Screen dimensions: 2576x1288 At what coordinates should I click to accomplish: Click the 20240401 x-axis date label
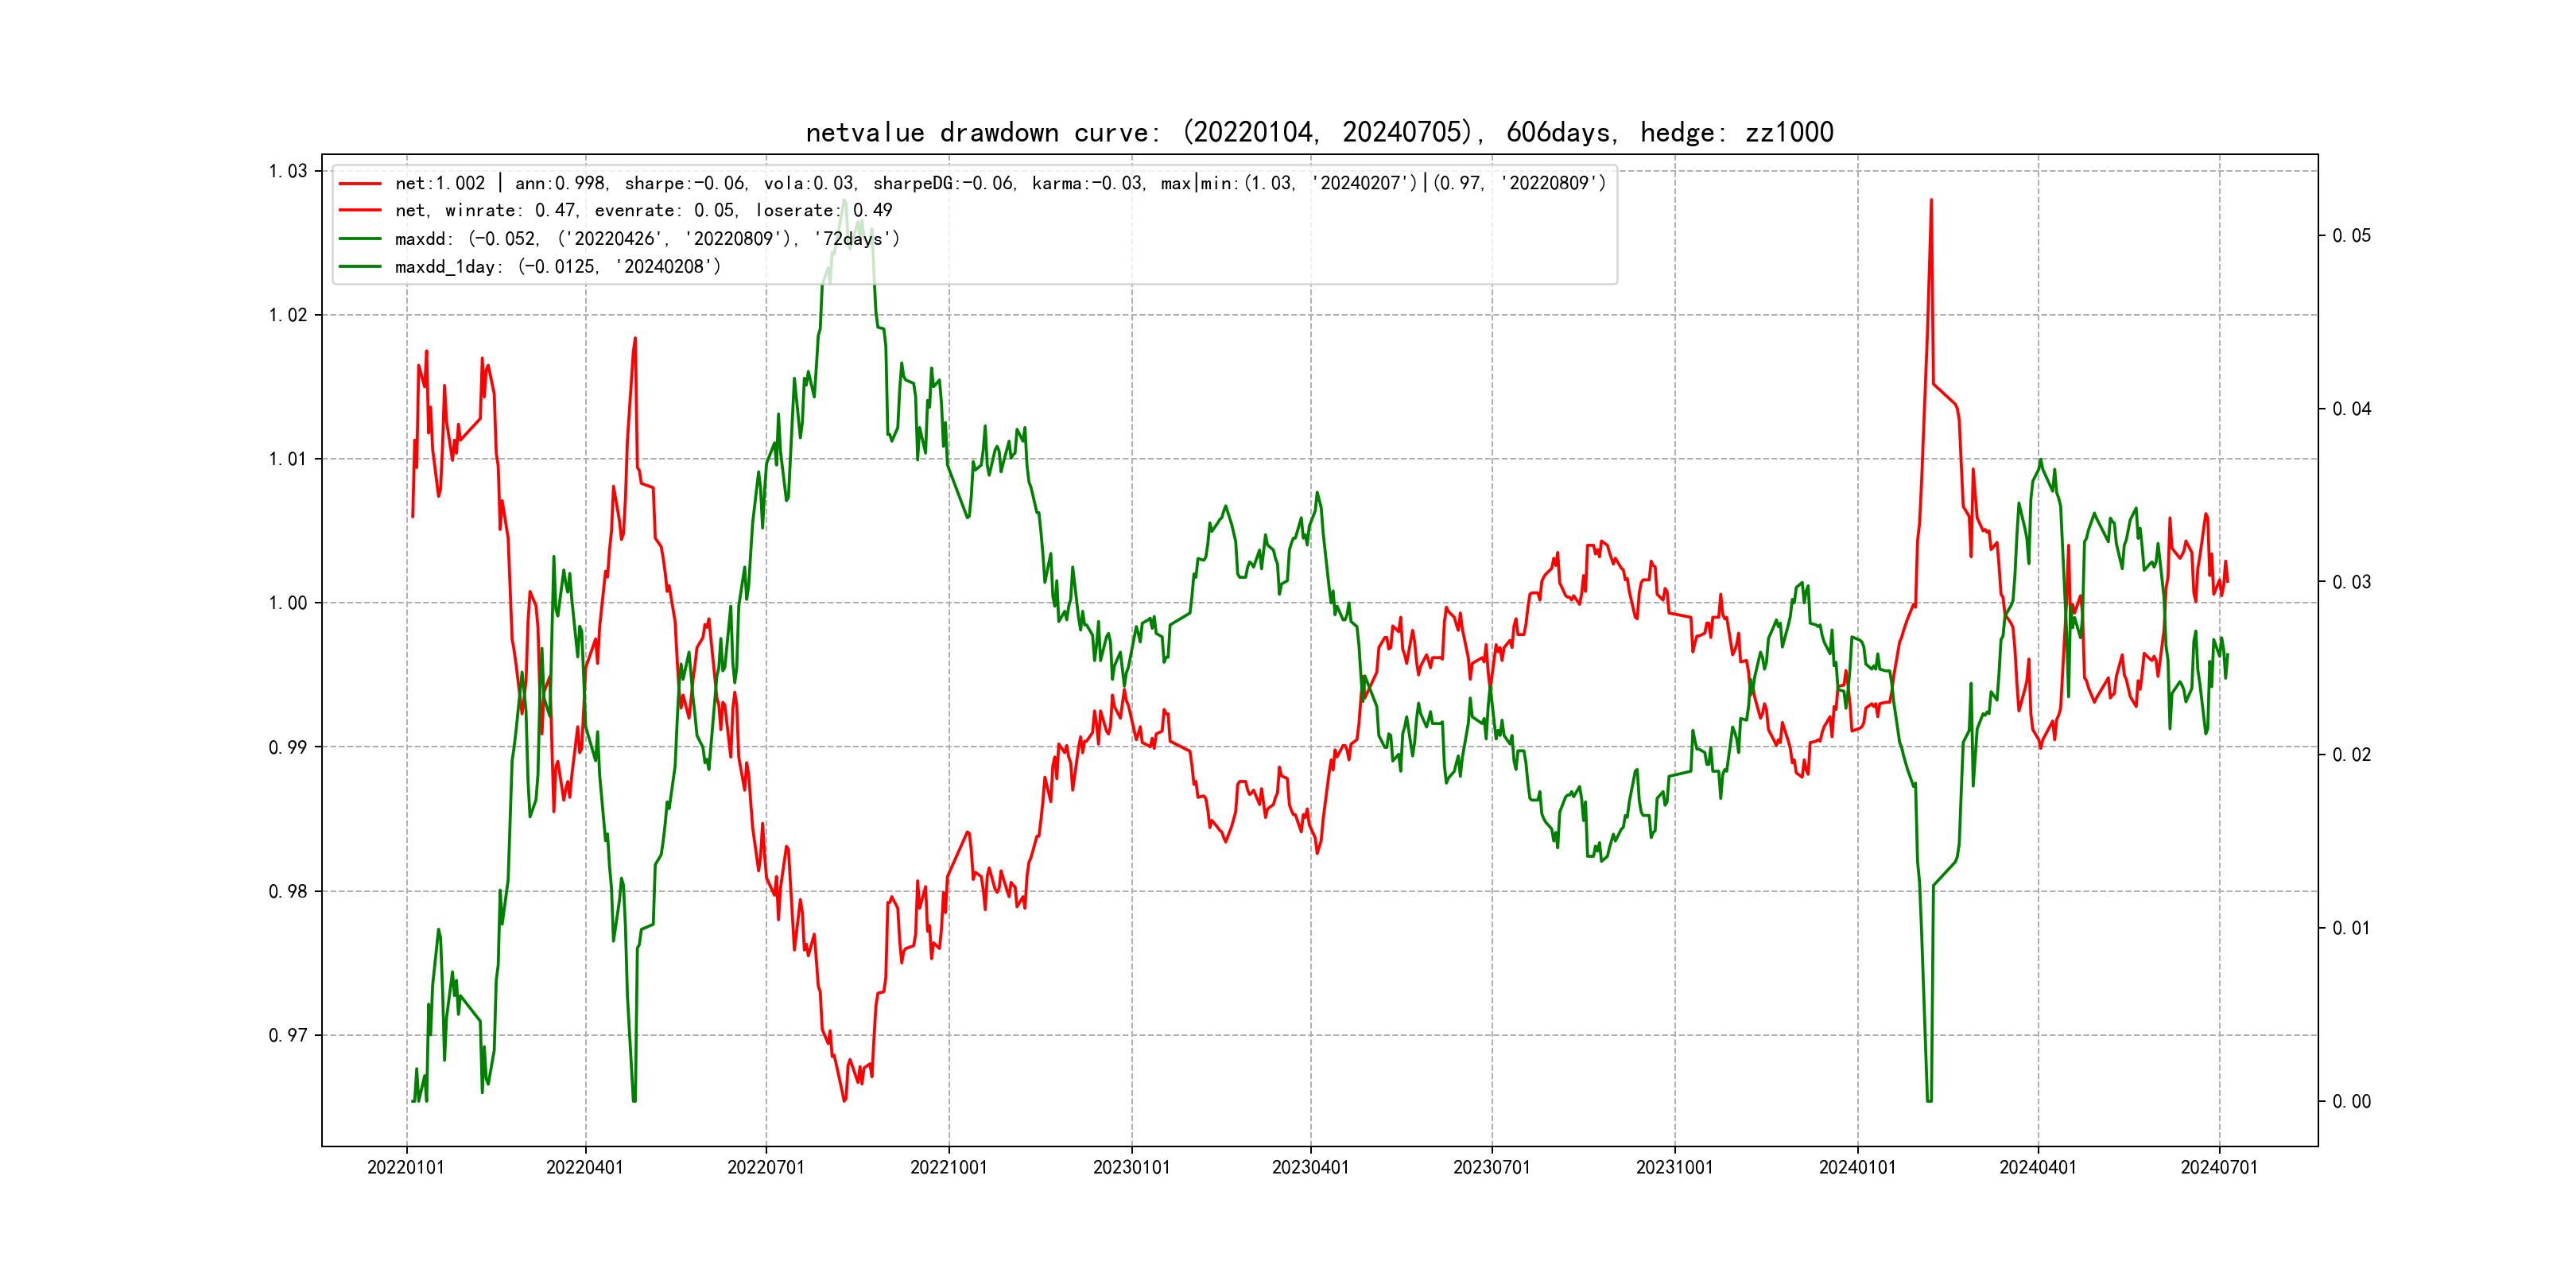pos(2037,1167)
